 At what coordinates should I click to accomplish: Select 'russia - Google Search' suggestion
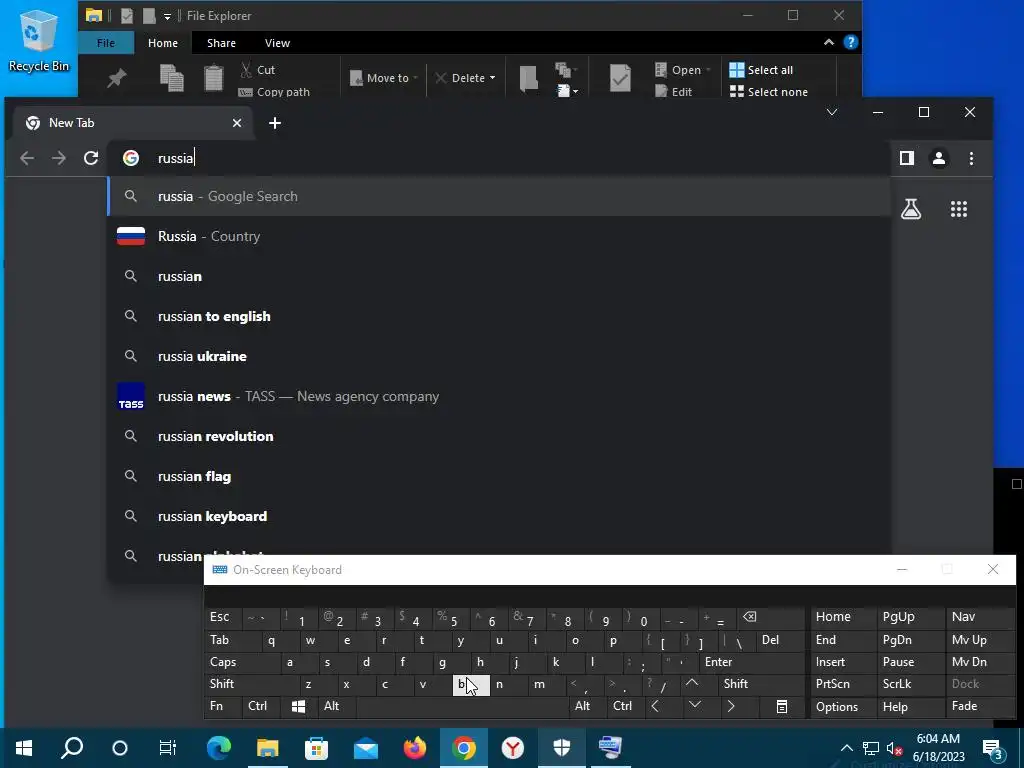(x=499, y=197)
